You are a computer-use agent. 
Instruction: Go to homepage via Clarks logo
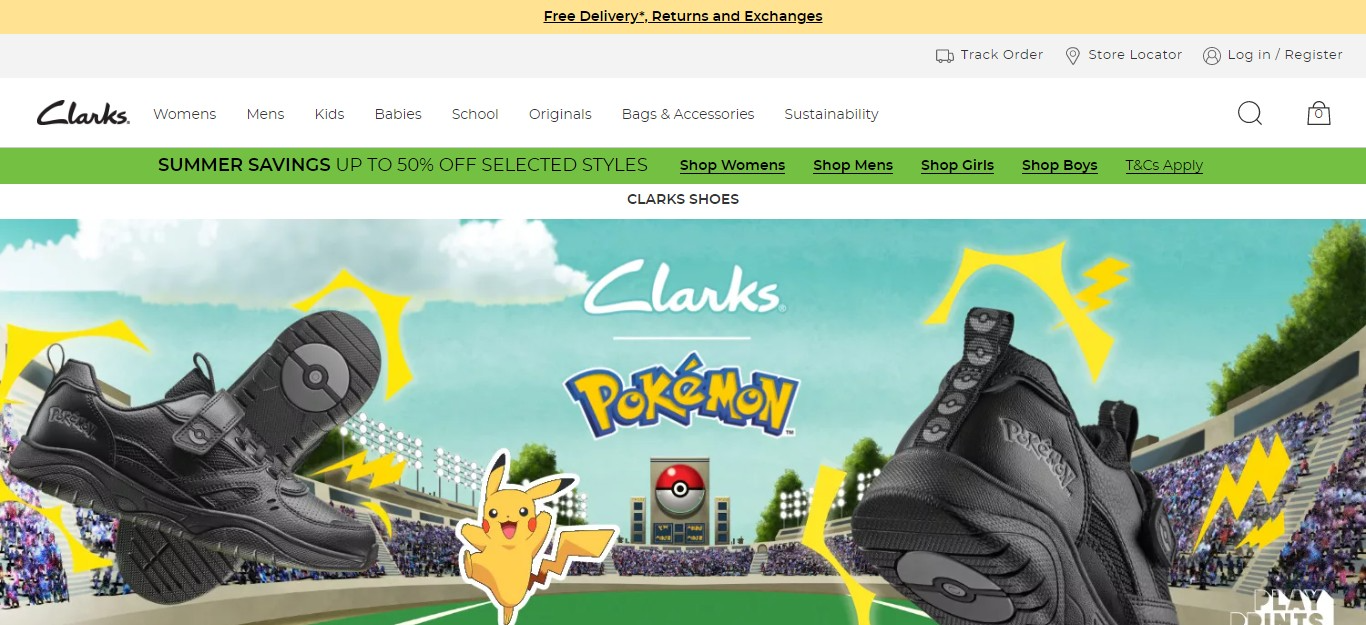click(83, 113)
